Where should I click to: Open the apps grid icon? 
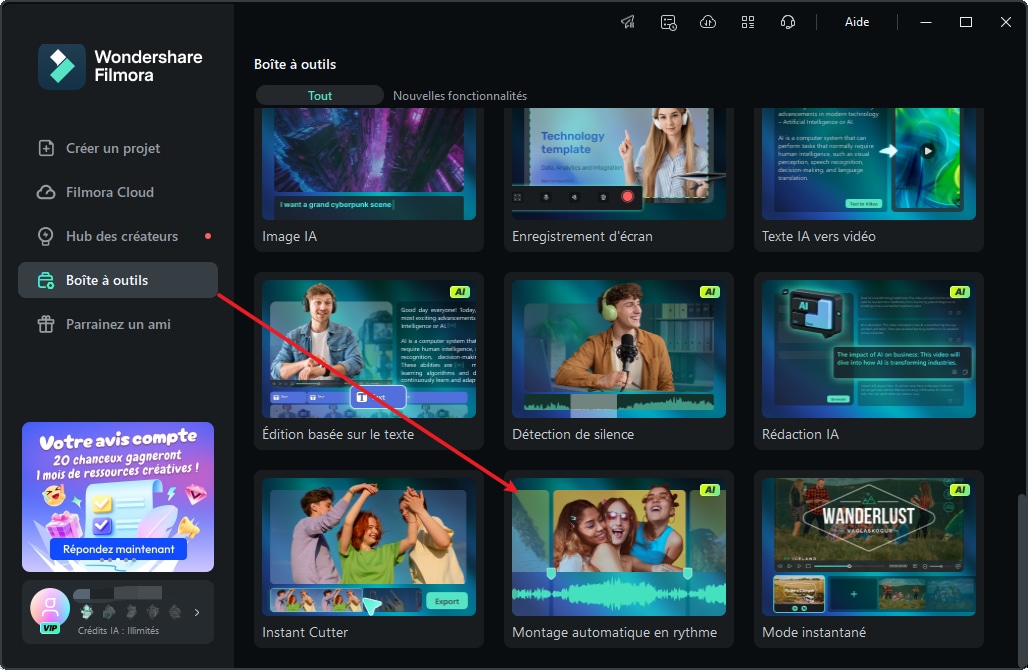(x=748, y=22)
